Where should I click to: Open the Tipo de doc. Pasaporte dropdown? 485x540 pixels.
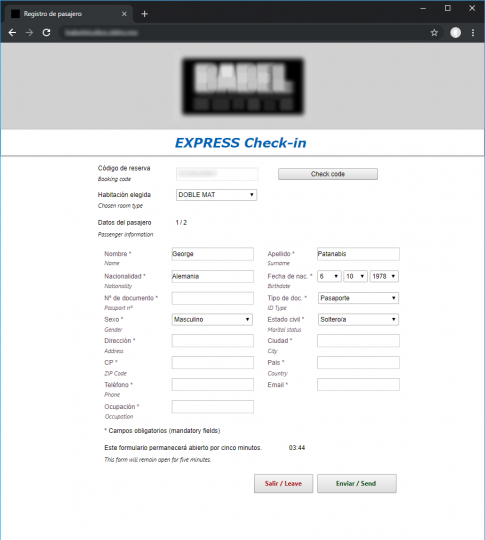[x=358, y=298]
